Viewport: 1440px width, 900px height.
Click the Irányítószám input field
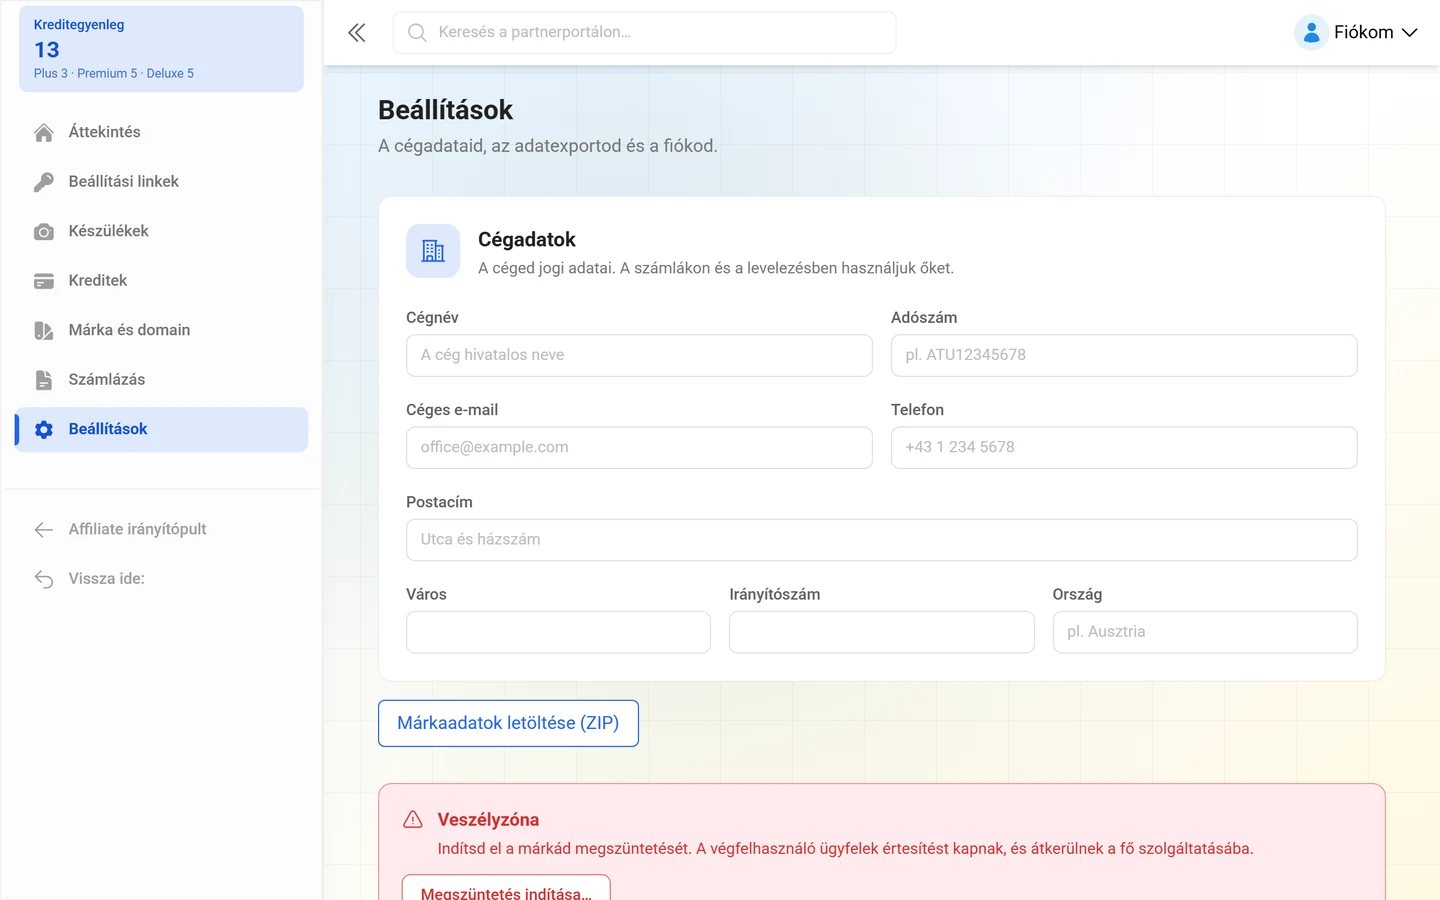point(882,632)
